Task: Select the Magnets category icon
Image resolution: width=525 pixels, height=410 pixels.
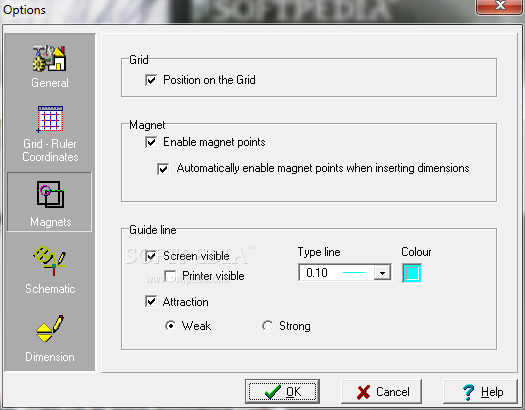Action: 50,194
